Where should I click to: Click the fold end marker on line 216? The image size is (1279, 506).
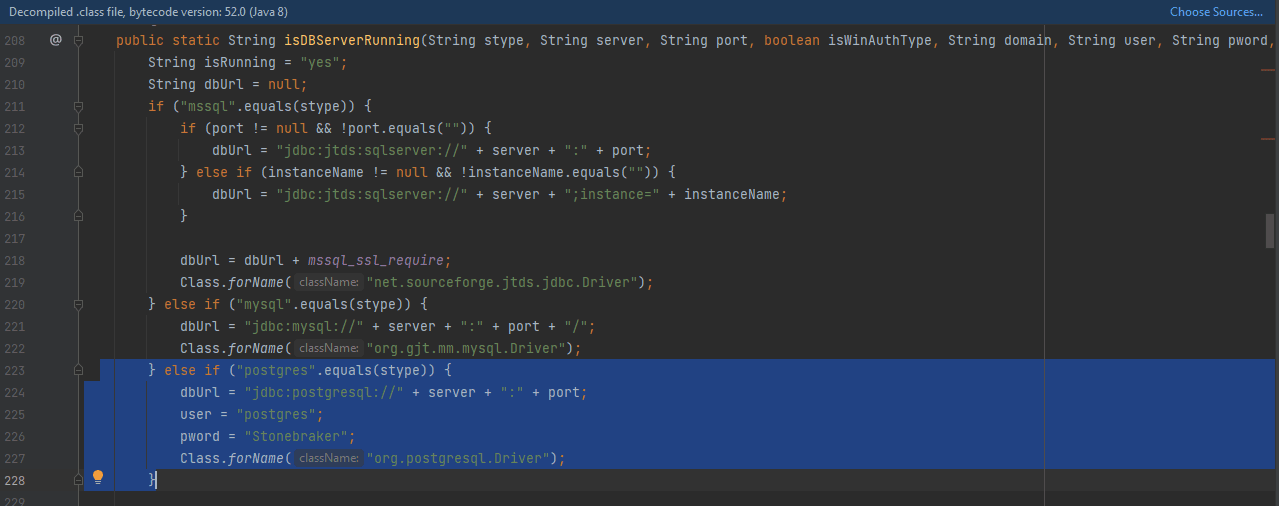pos(78,217)
